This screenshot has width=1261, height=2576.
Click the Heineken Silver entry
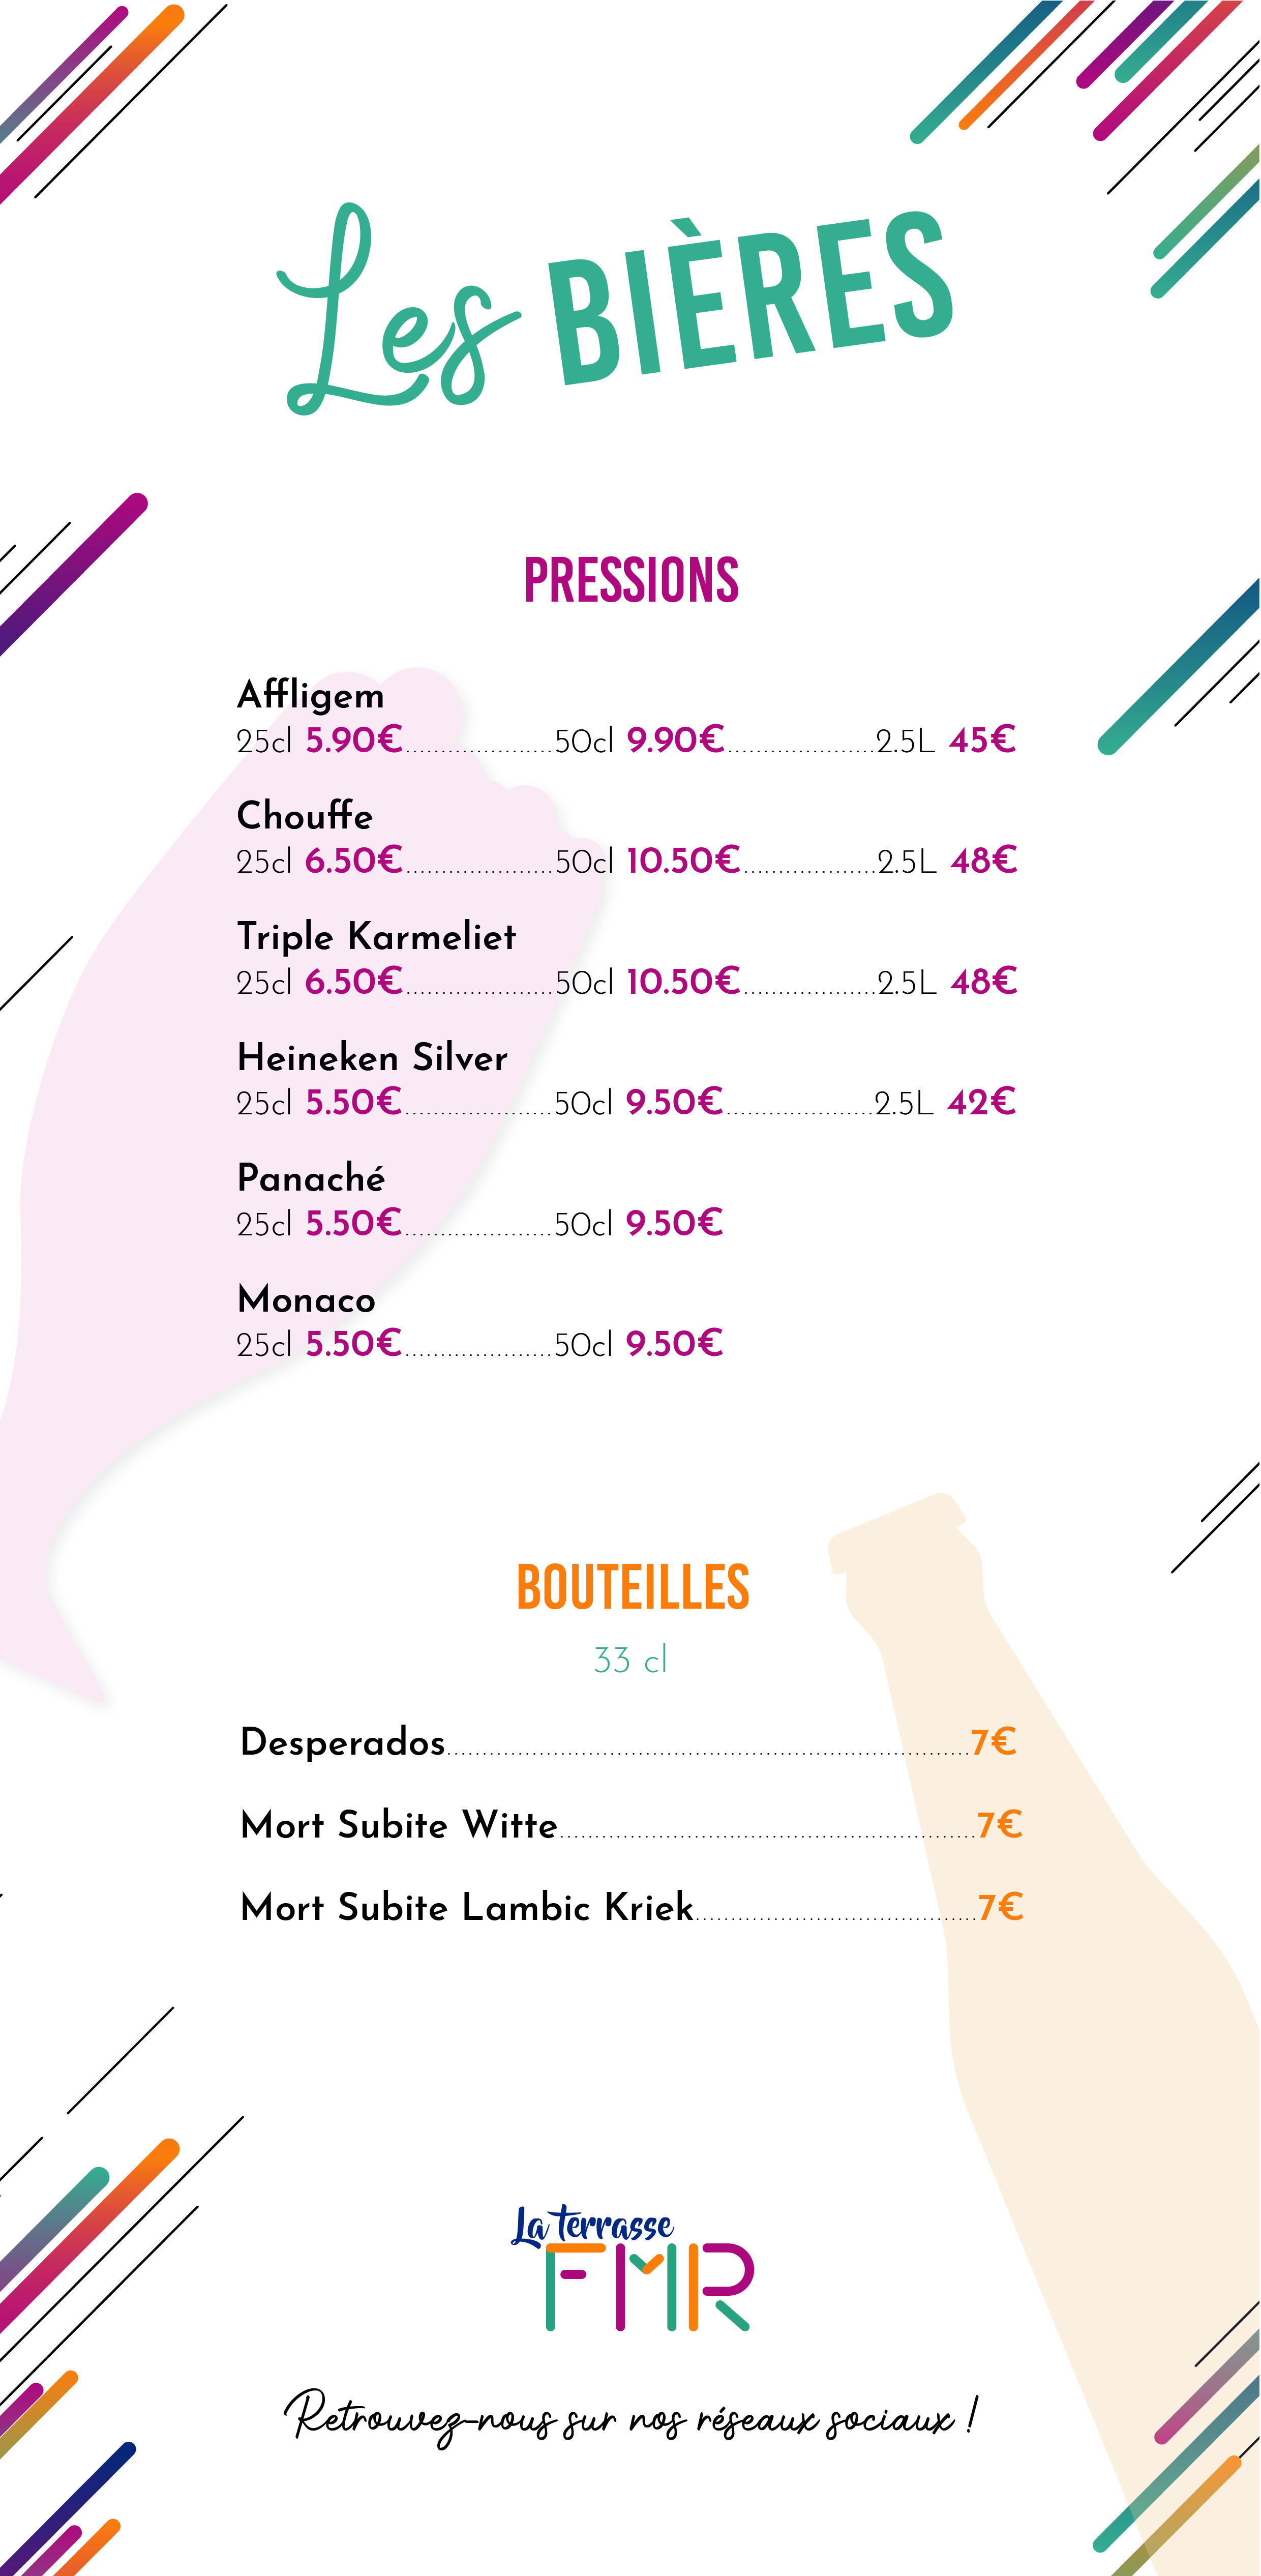pyautogui.click(x=372, y=1058)
